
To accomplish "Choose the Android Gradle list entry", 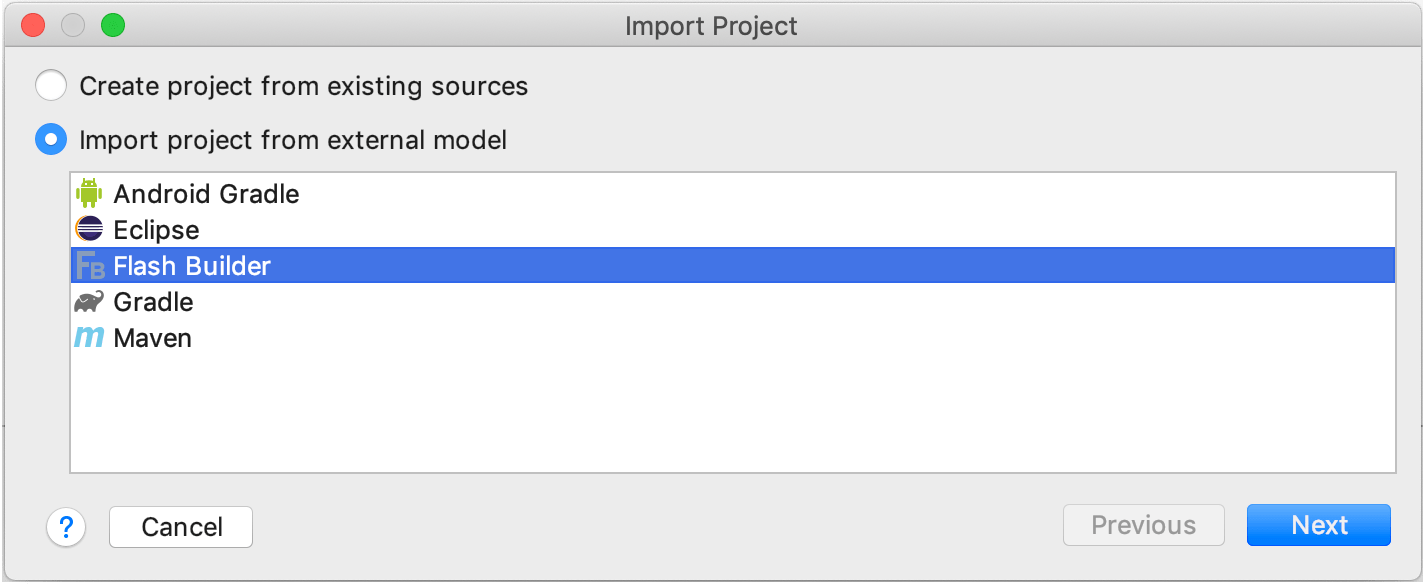I will (x=733, y=193).
